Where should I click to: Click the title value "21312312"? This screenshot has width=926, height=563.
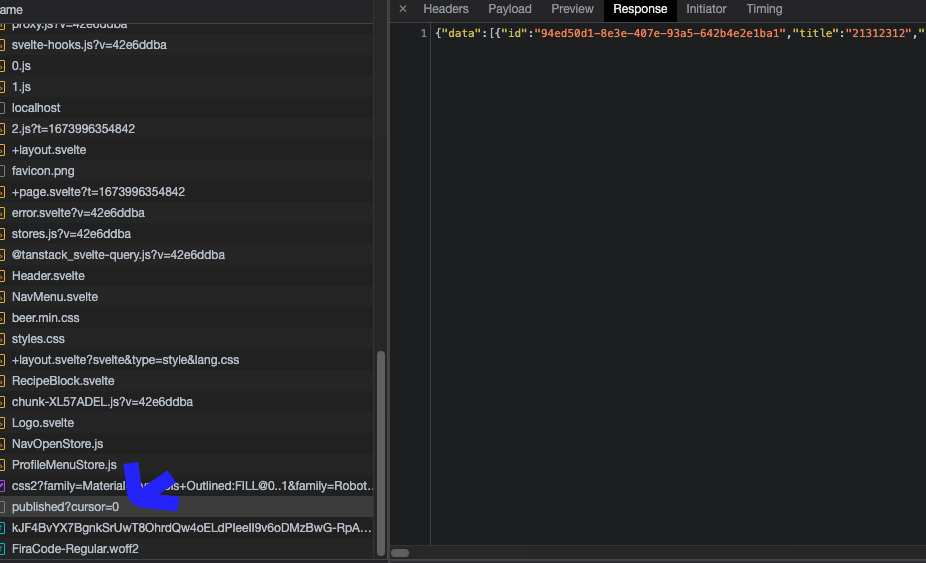point(878,33)
